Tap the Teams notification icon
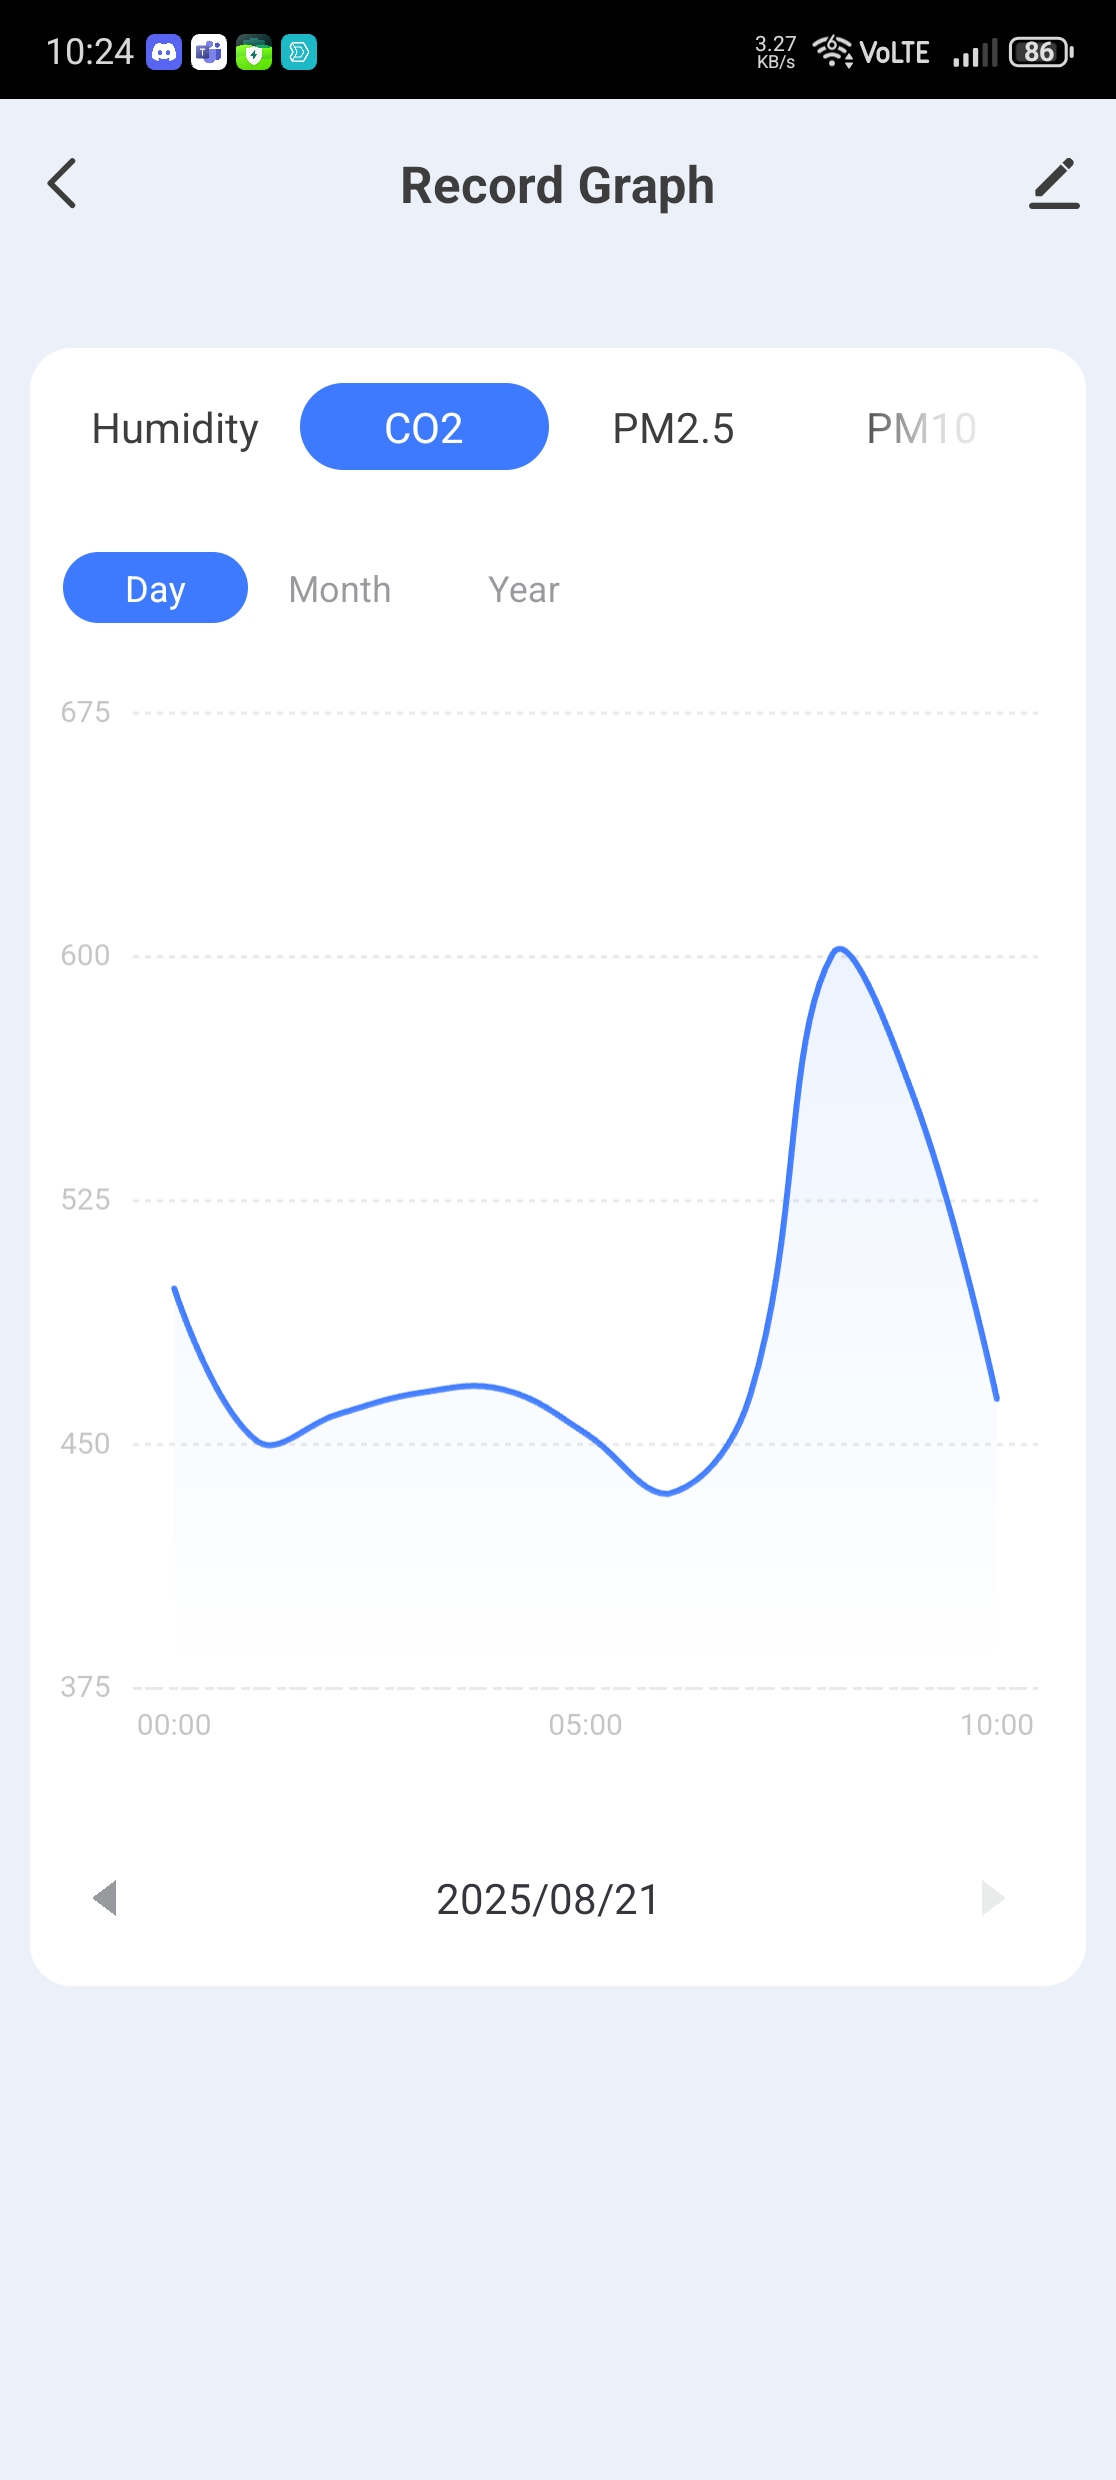The width and height of the screenshot is (1116, 2480). [x=209, y=52]
